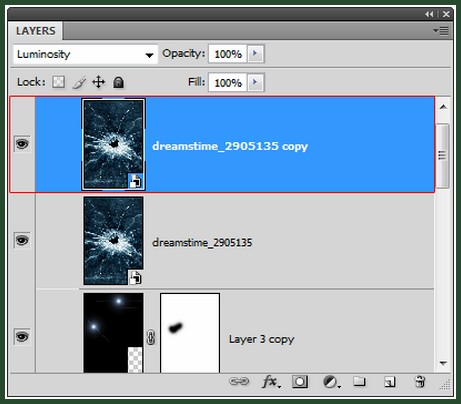Create a new group folder
This screenshot has height=404, width=461.
coord(359,381)
